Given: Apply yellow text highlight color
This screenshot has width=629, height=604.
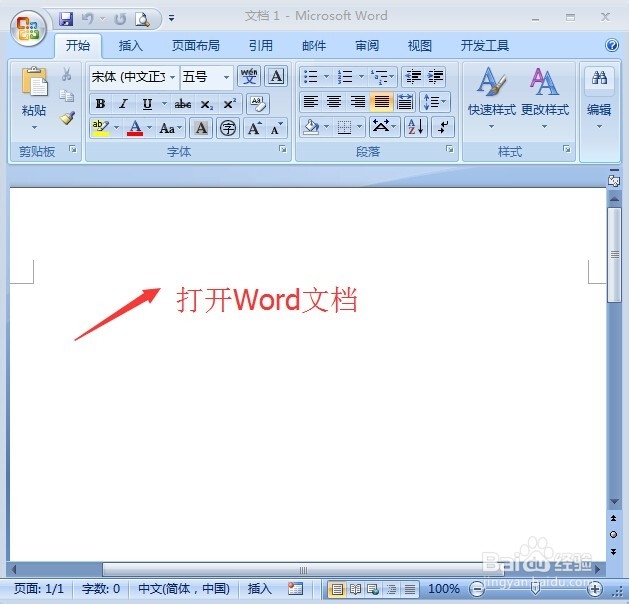Looking at the screenshot, I should (100, 128).
